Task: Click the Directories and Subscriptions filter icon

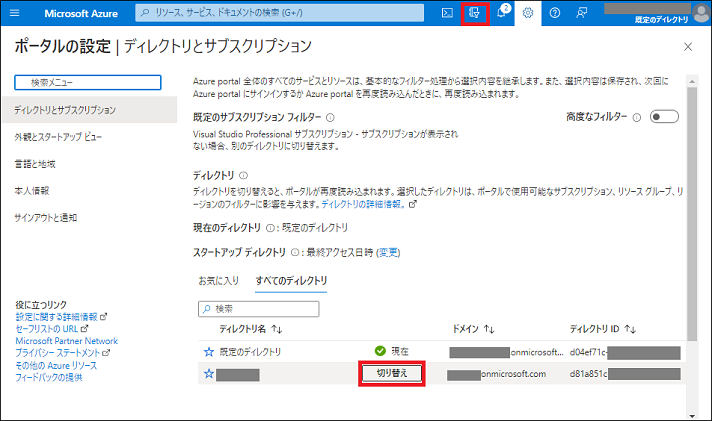Action: click(x=475, y=13)
